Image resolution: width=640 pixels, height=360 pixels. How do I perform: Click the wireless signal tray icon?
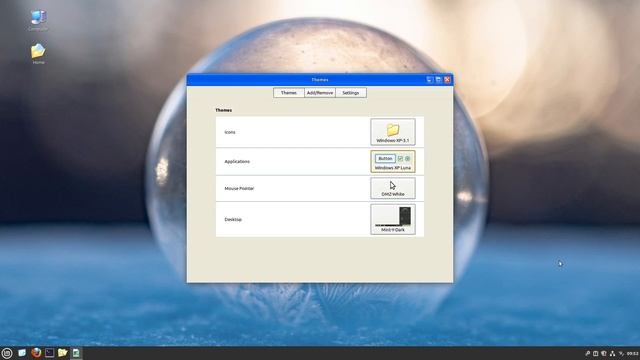(x=621, y=353)
